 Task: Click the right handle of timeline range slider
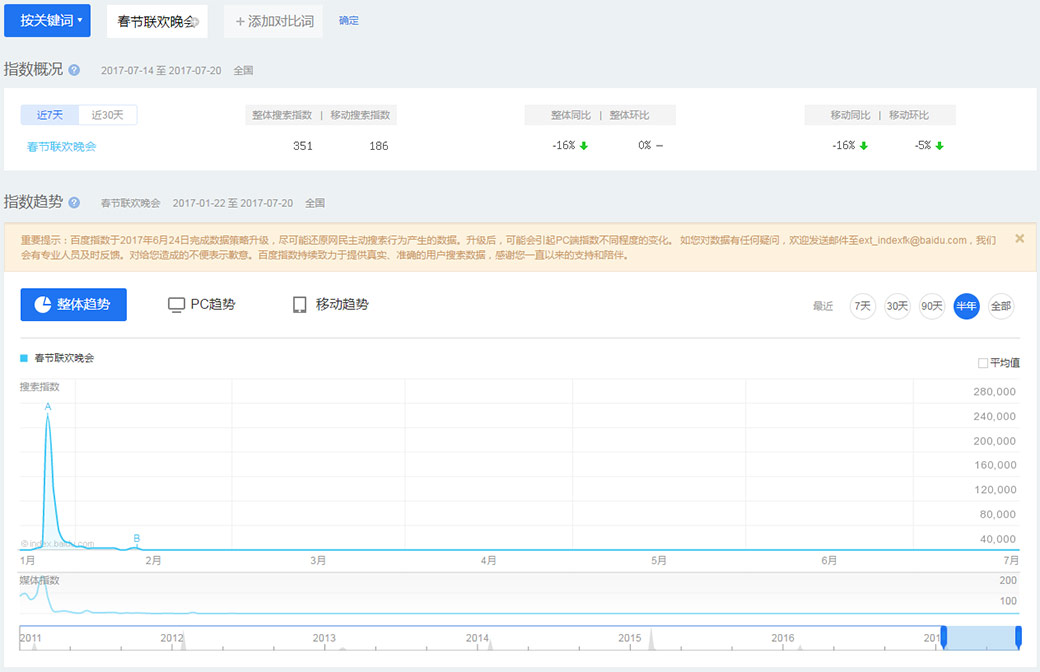1018,637
